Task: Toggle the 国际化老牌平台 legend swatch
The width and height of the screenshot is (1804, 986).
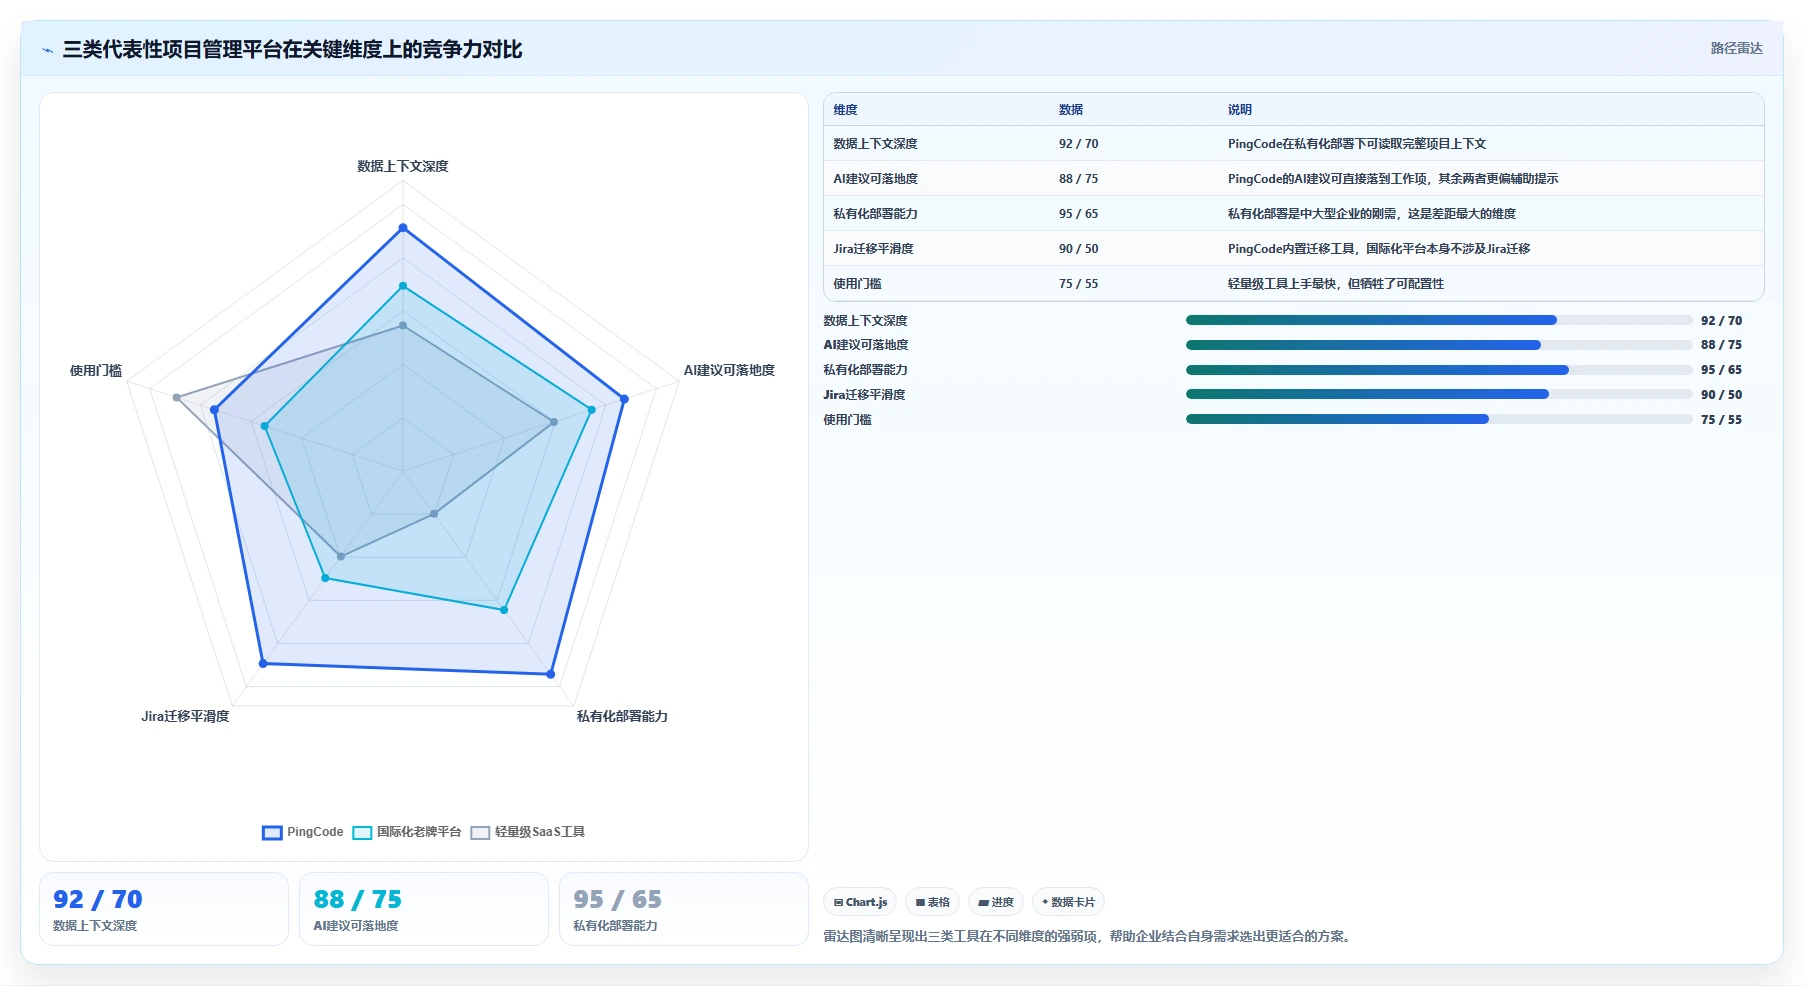Action: pyautogui.click(x=362, y=833)
